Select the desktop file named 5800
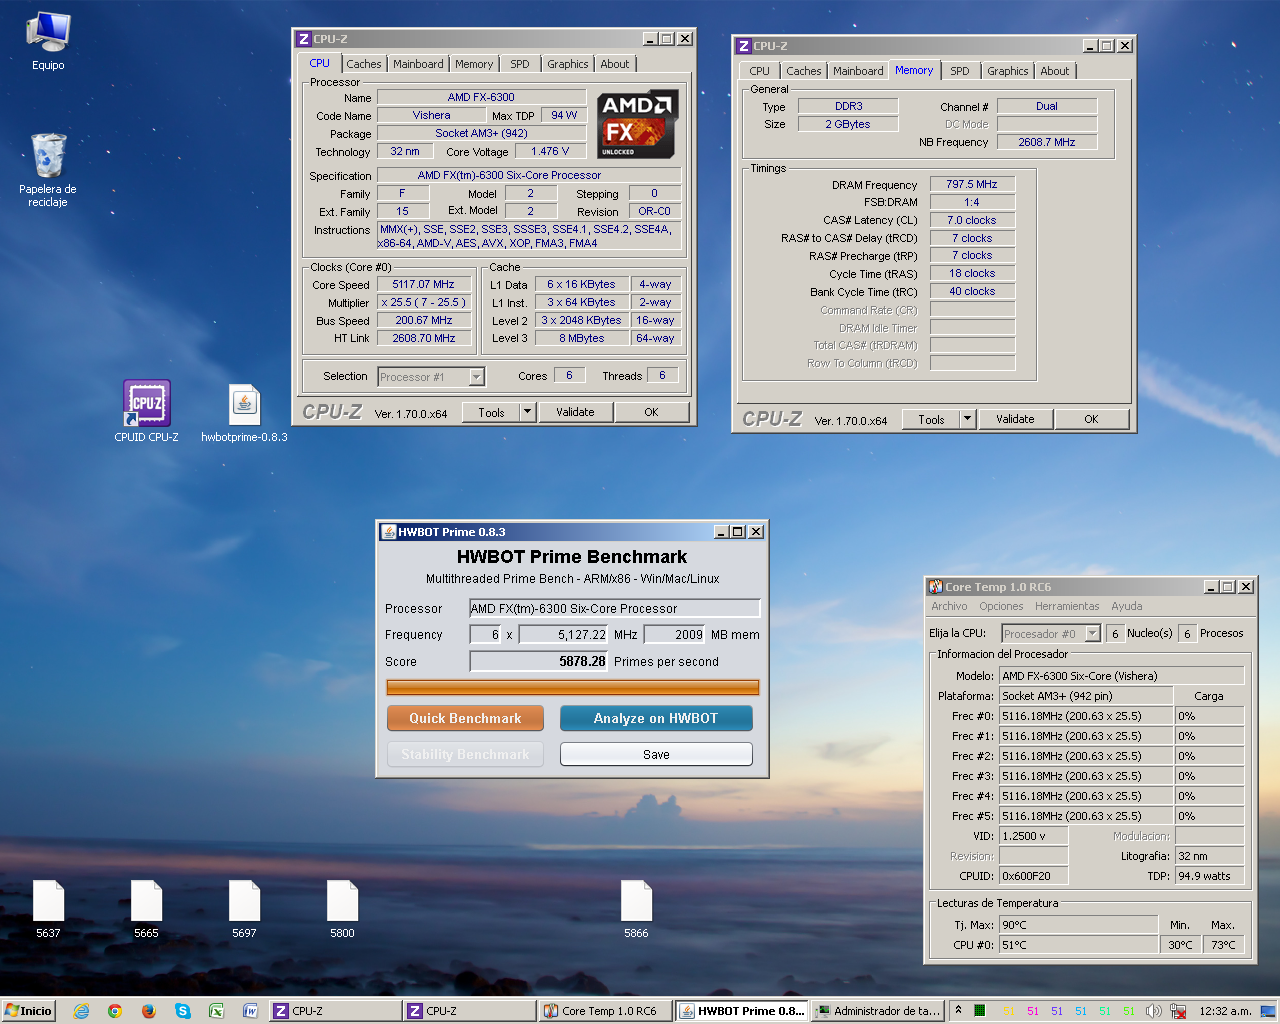Screen dimensions: 1280x1024 coord(342,908)
